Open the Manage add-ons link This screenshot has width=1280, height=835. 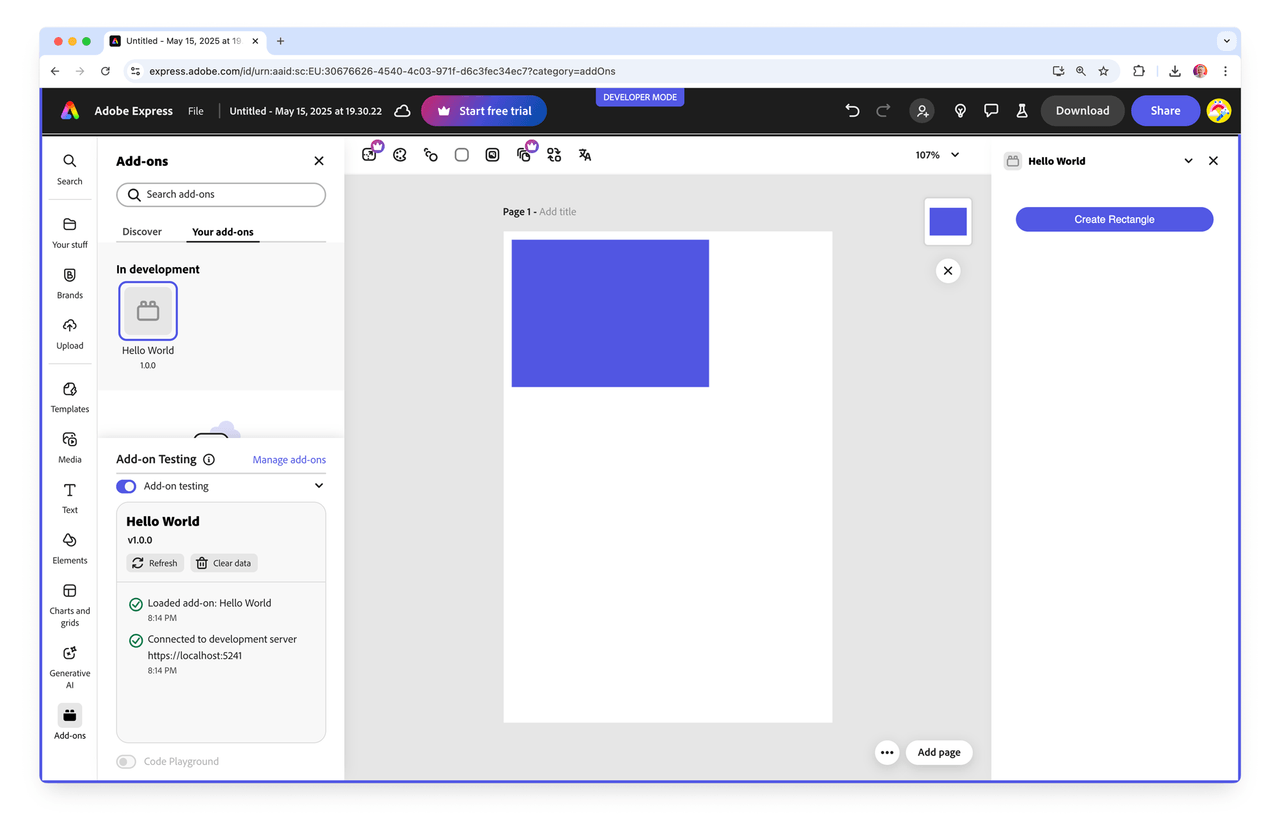pos(289,460)
